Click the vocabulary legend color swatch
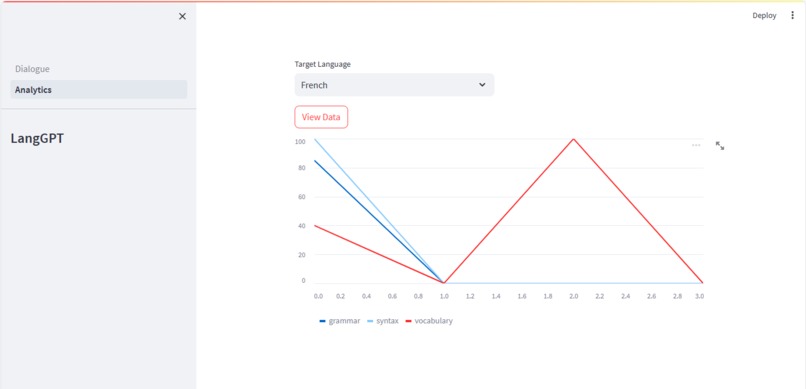This screenshot has width=806, height=389. coord(409,321)
